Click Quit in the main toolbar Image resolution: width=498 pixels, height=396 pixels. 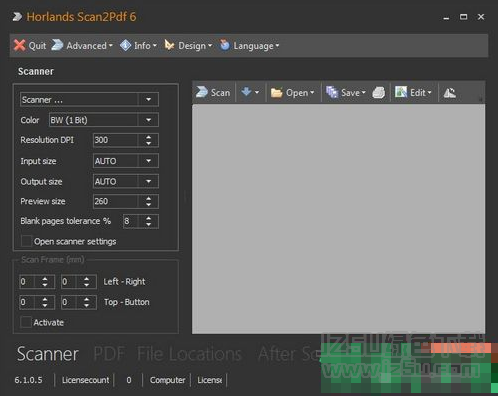coord(30,45)
